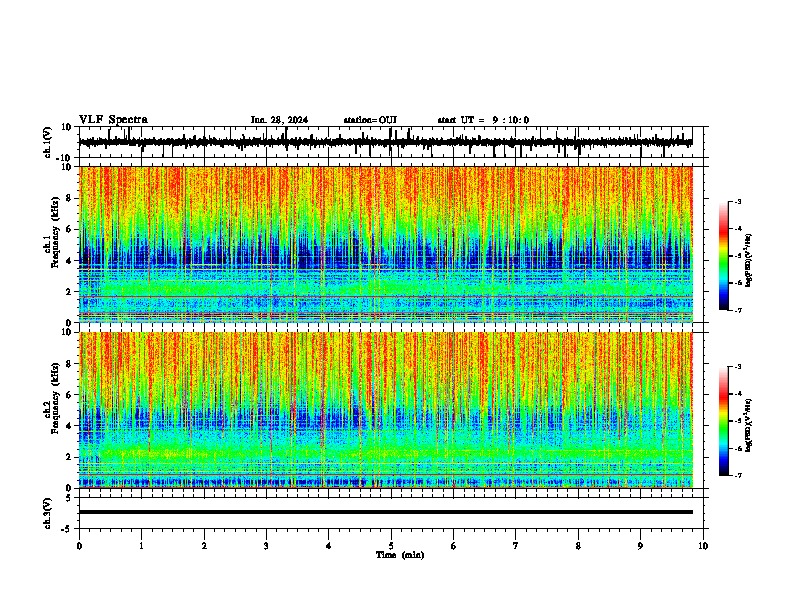Image resolution: width=792 pixels, height=612 pixels.
Task: Click the Time (min) axis label
Action: [x=400, y=555]
